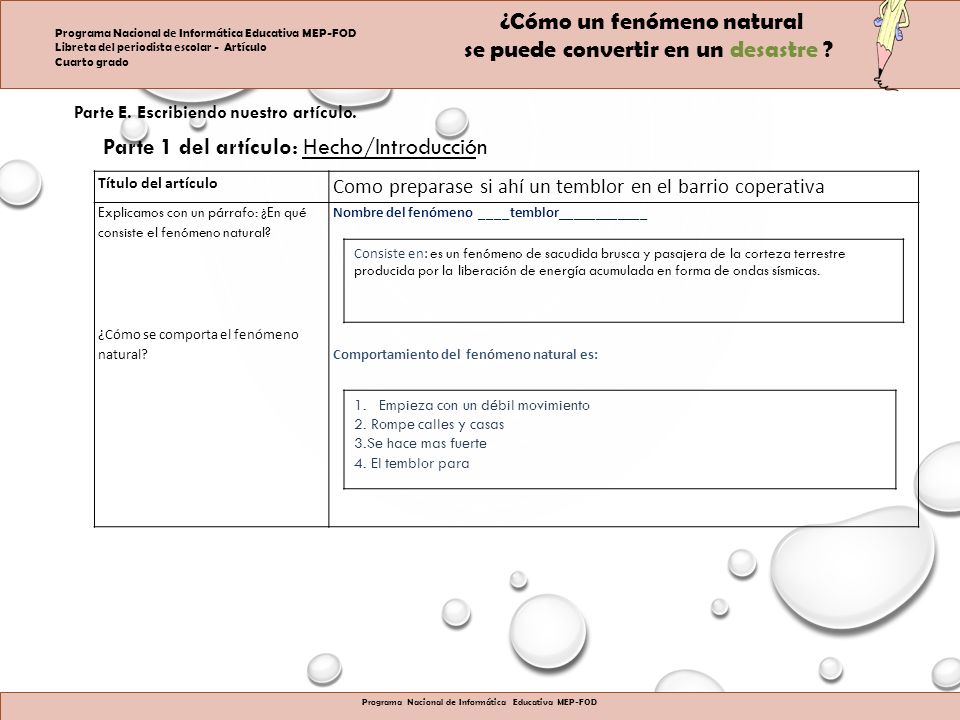Click the 'Consiste en:' description text box
Viewport: 960px width, 720px height.
pyautogui.click(x=623, y=280)
